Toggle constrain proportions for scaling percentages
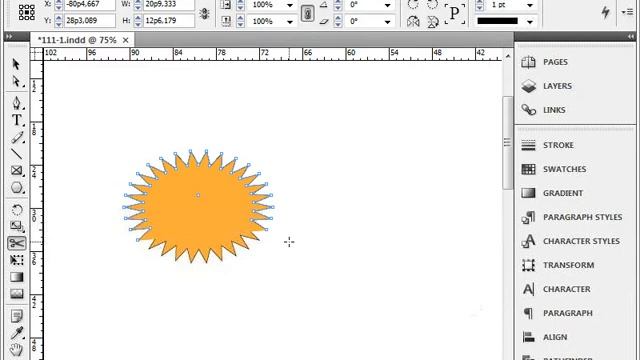 [307, 13]
